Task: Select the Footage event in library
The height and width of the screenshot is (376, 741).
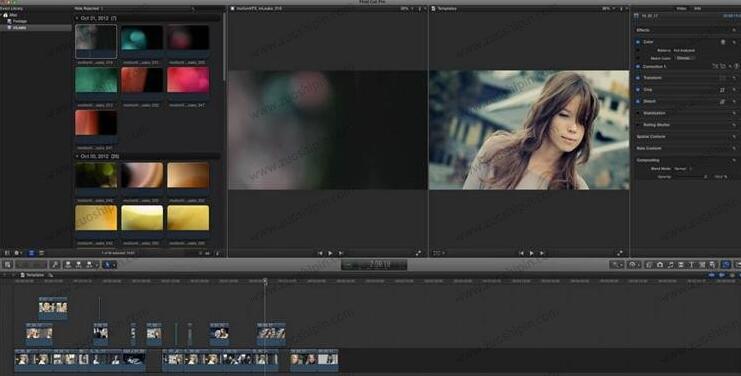Action: pyautogui.click(x=19, y=21)
